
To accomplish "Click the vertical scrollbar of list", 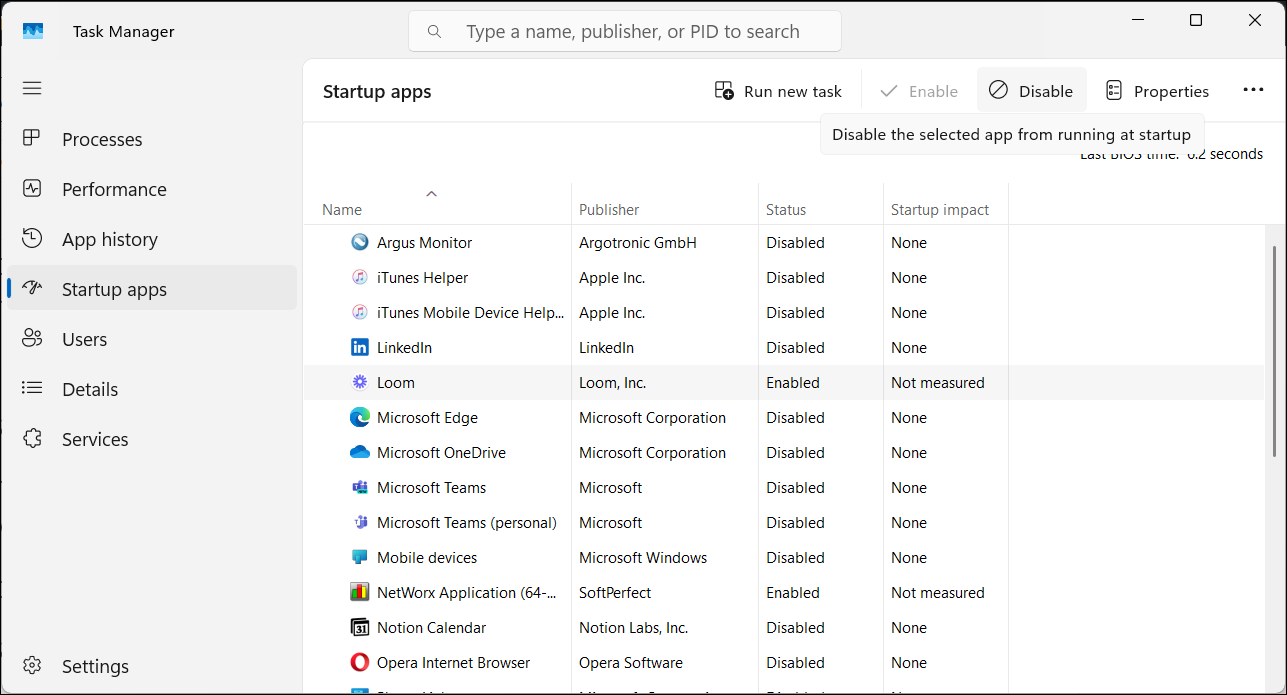I will point(1273,350).
